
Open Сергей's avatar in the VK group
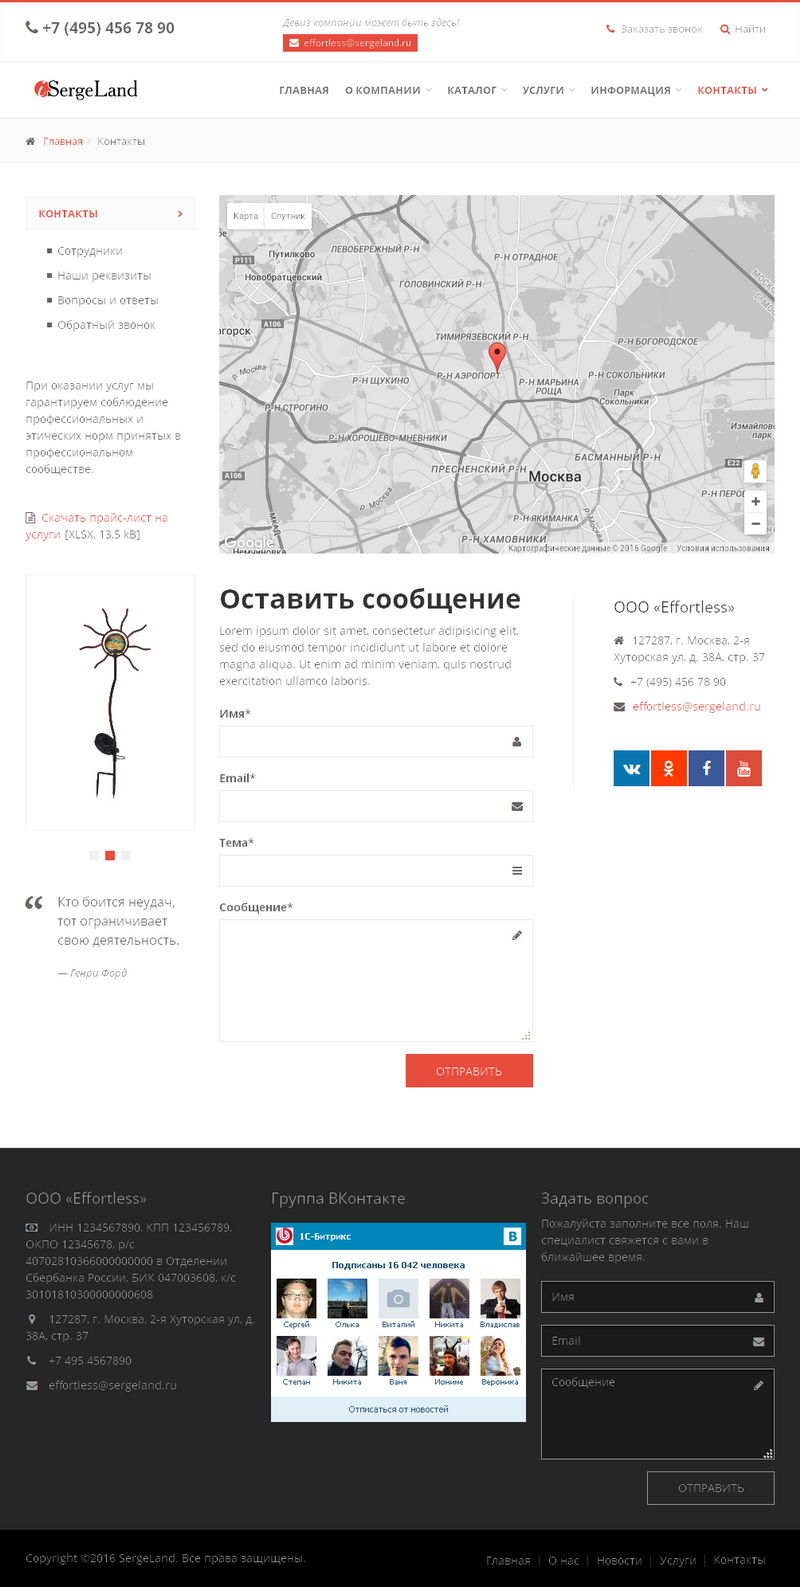tap(296, 1299)
